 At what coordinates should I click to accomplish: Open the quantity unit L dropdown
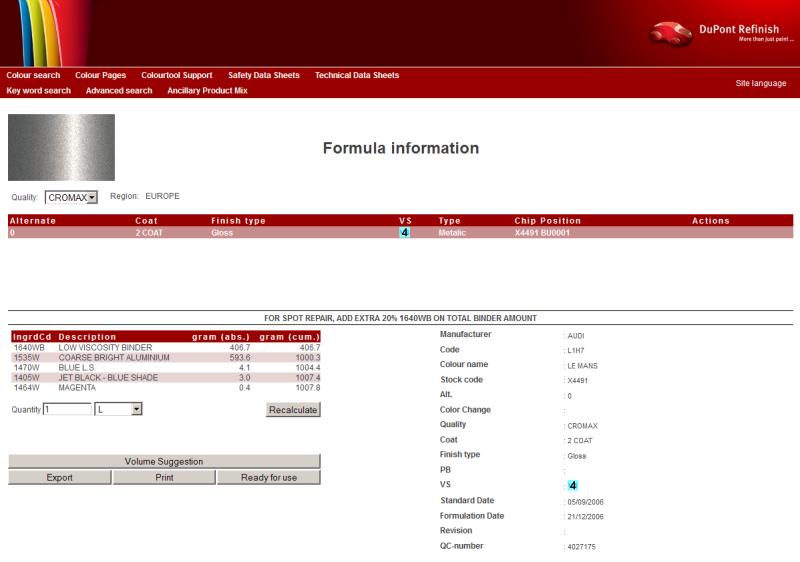pyautogui.click(x=119, y=409)
